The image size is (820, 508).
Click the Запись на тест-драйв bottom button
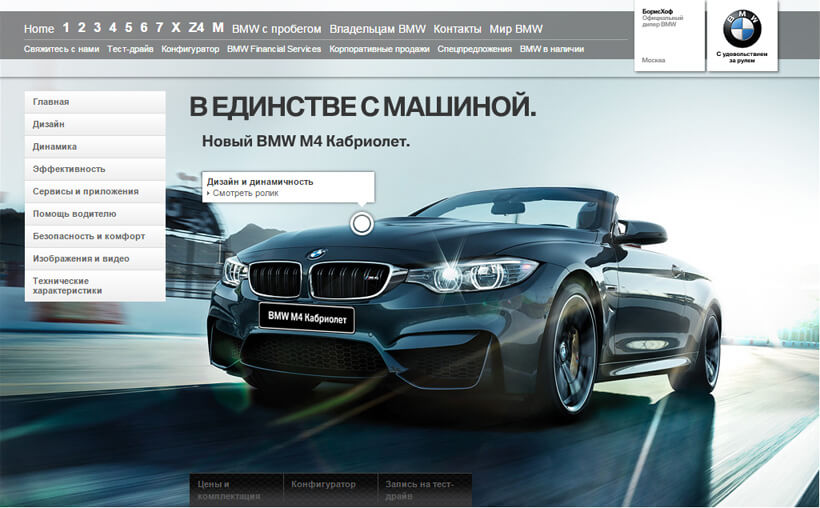(425, 490)
